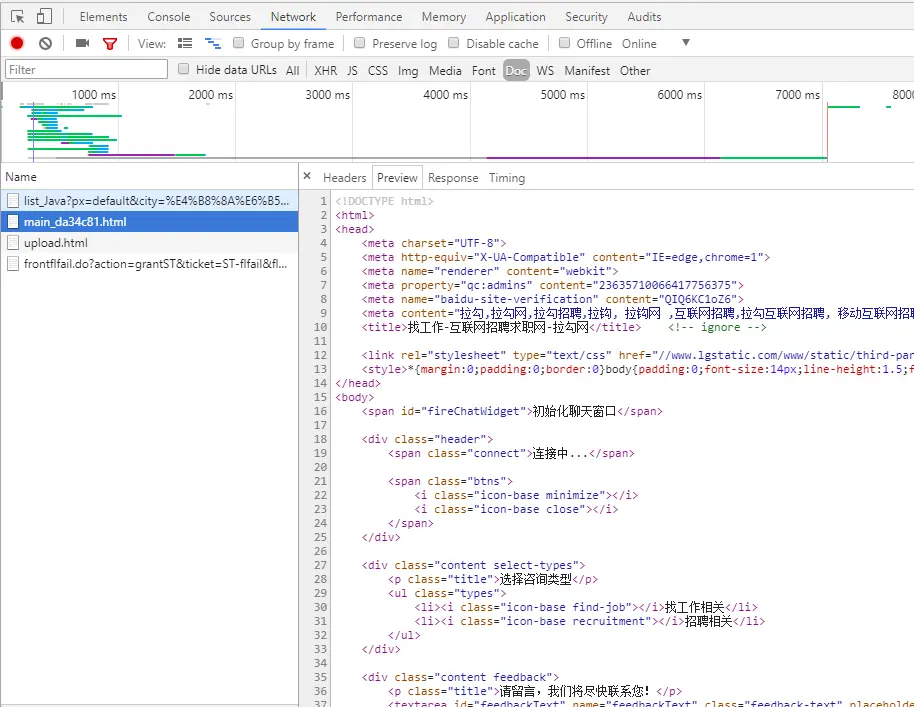Image resolution: width=914 pixels, height=707 pixels.
Task: Filter requests by XHR type
Action: coord(325,71)
